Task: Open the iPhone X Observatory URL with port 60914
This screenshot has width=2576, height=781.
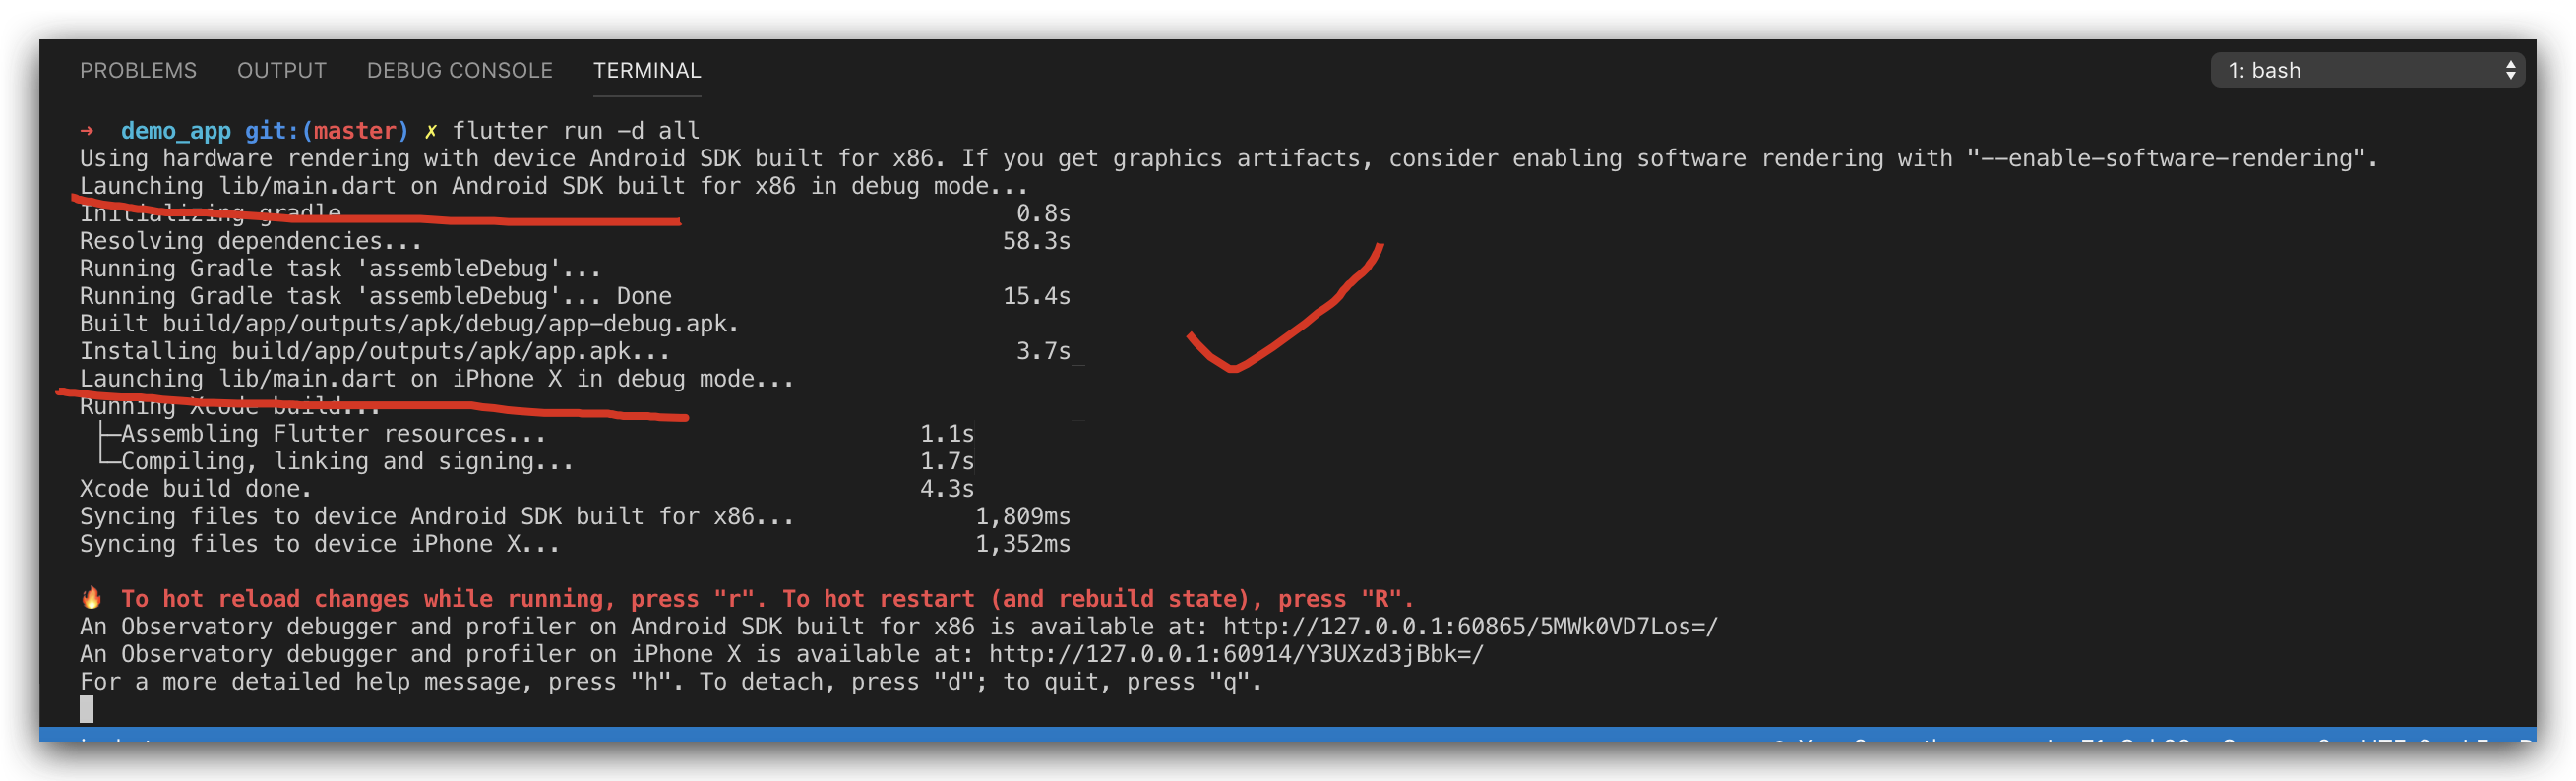Action: [1236, 654]
